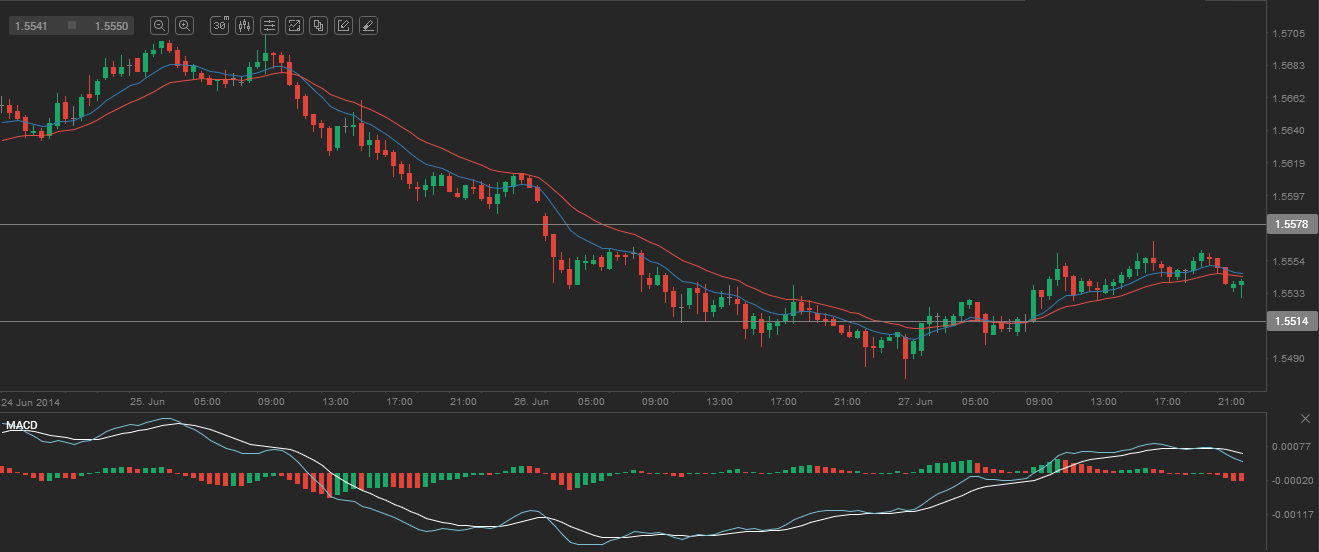Select the 1.5514 price level label
This screenshot has width=1319, height=552.
1291,321
